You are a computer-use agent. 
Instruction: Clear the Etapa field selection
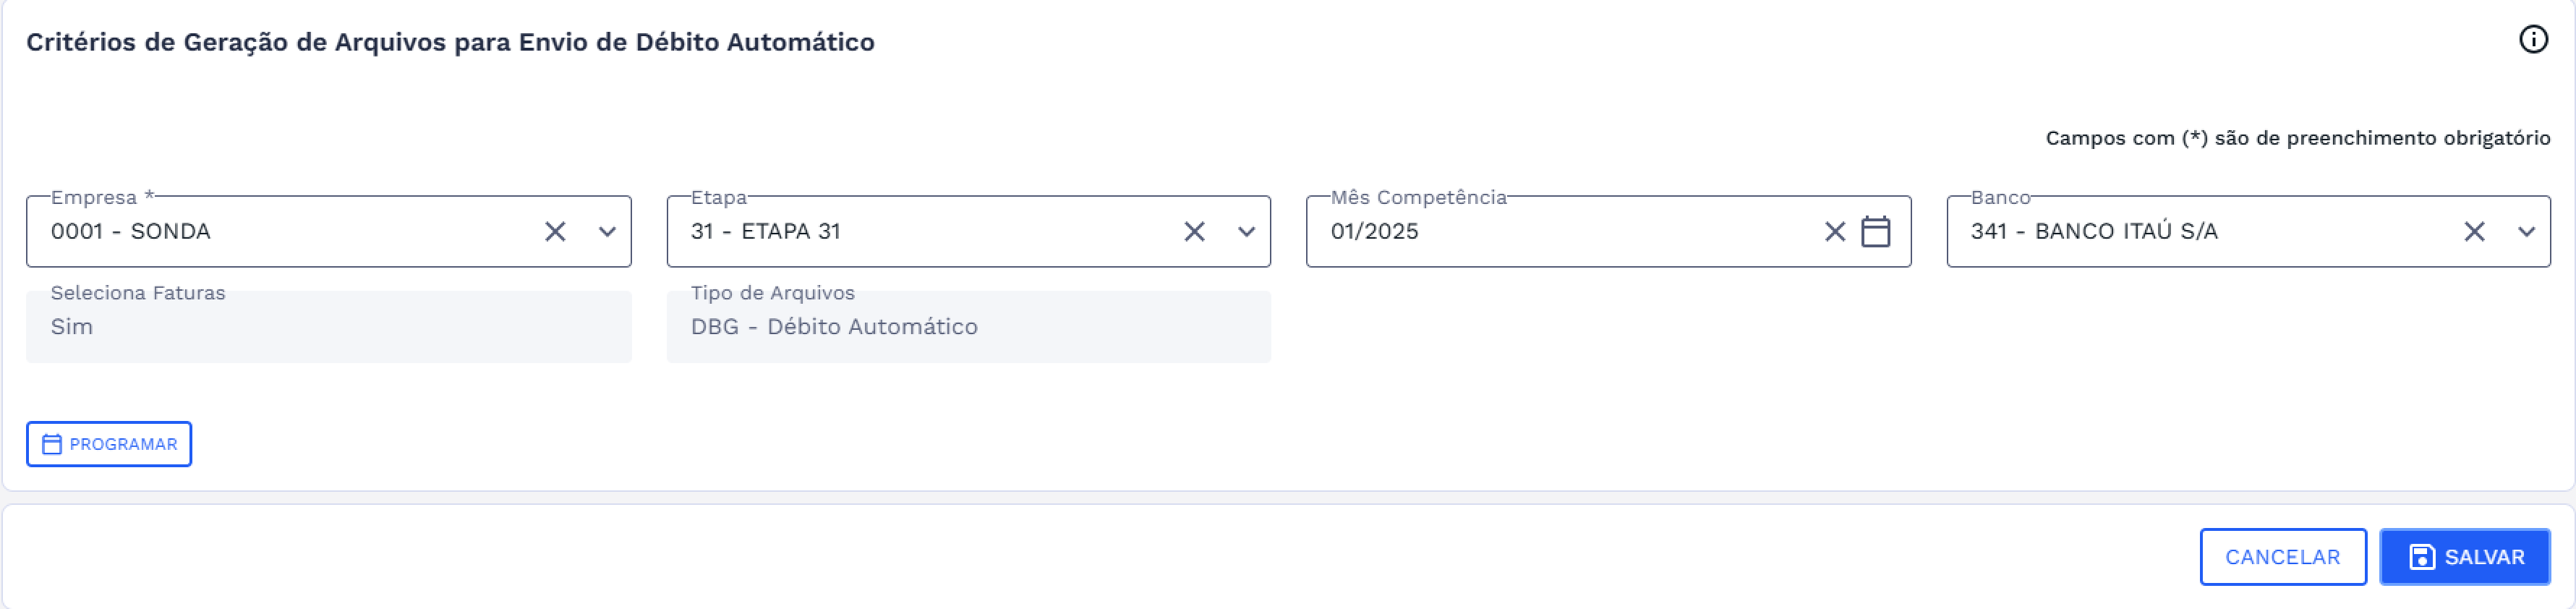coord(1194,232)
